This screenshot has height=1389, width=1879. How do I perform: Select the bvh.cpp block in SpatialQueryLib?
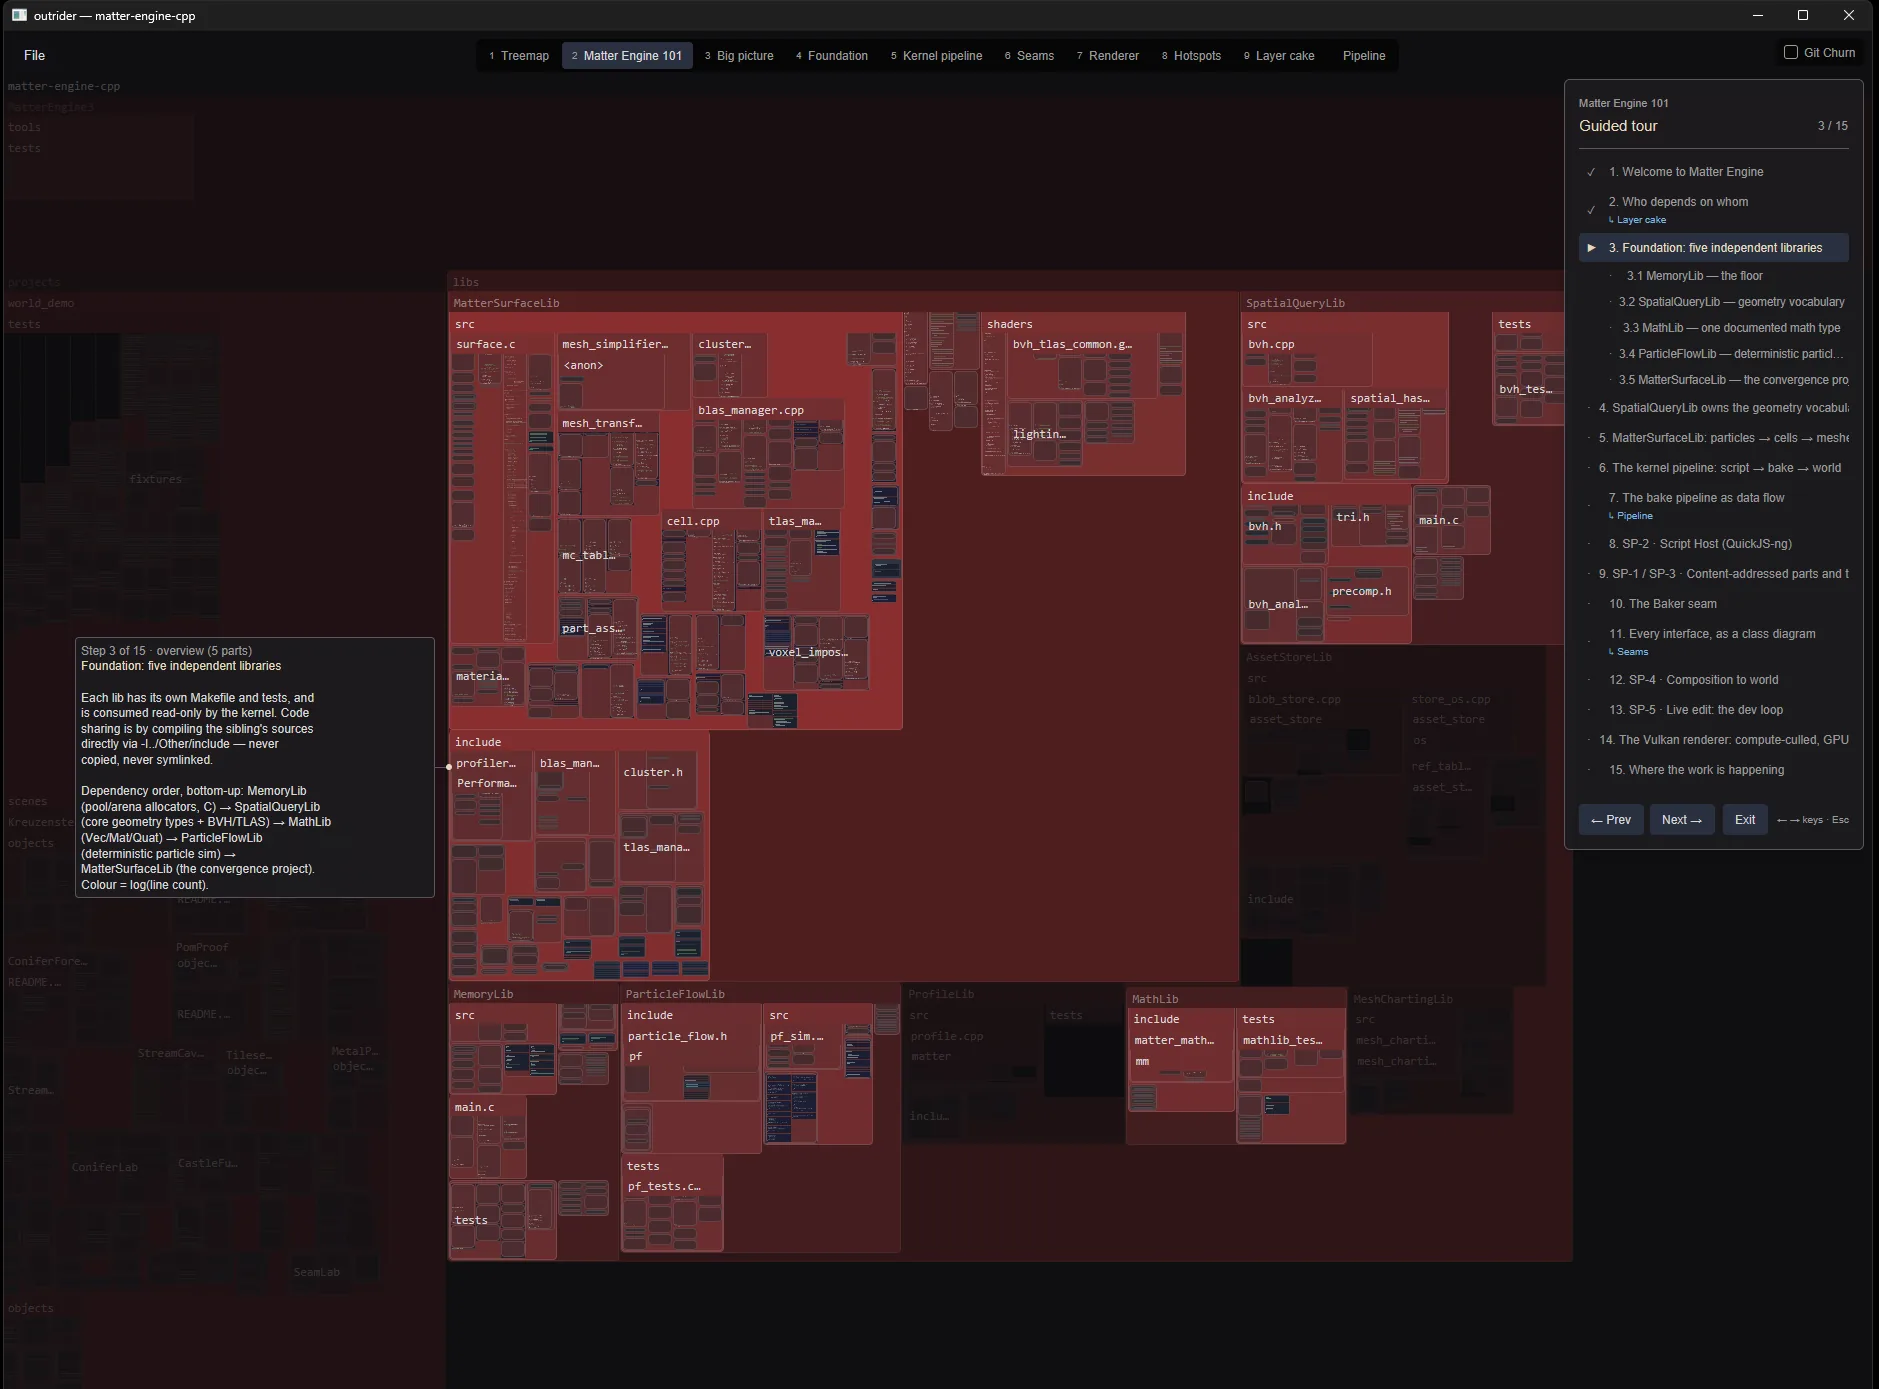[x=1306, y=360]
